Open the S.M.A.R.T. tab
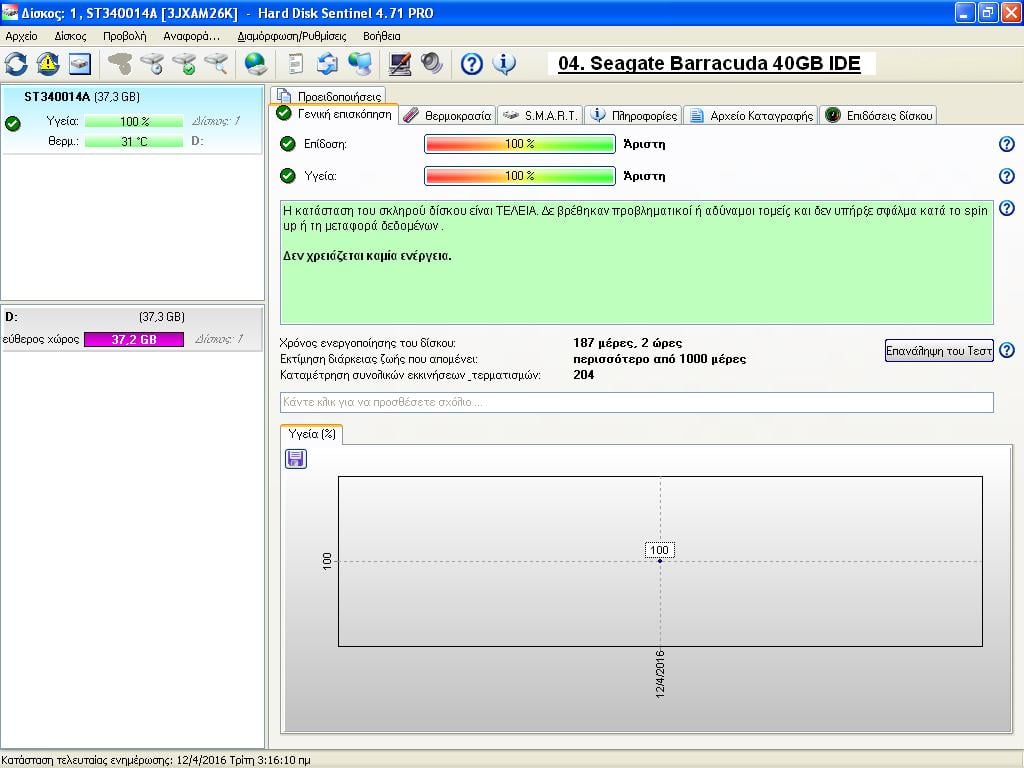Image resolution: width=1024 pixels, height=768 pixels. 540,116
